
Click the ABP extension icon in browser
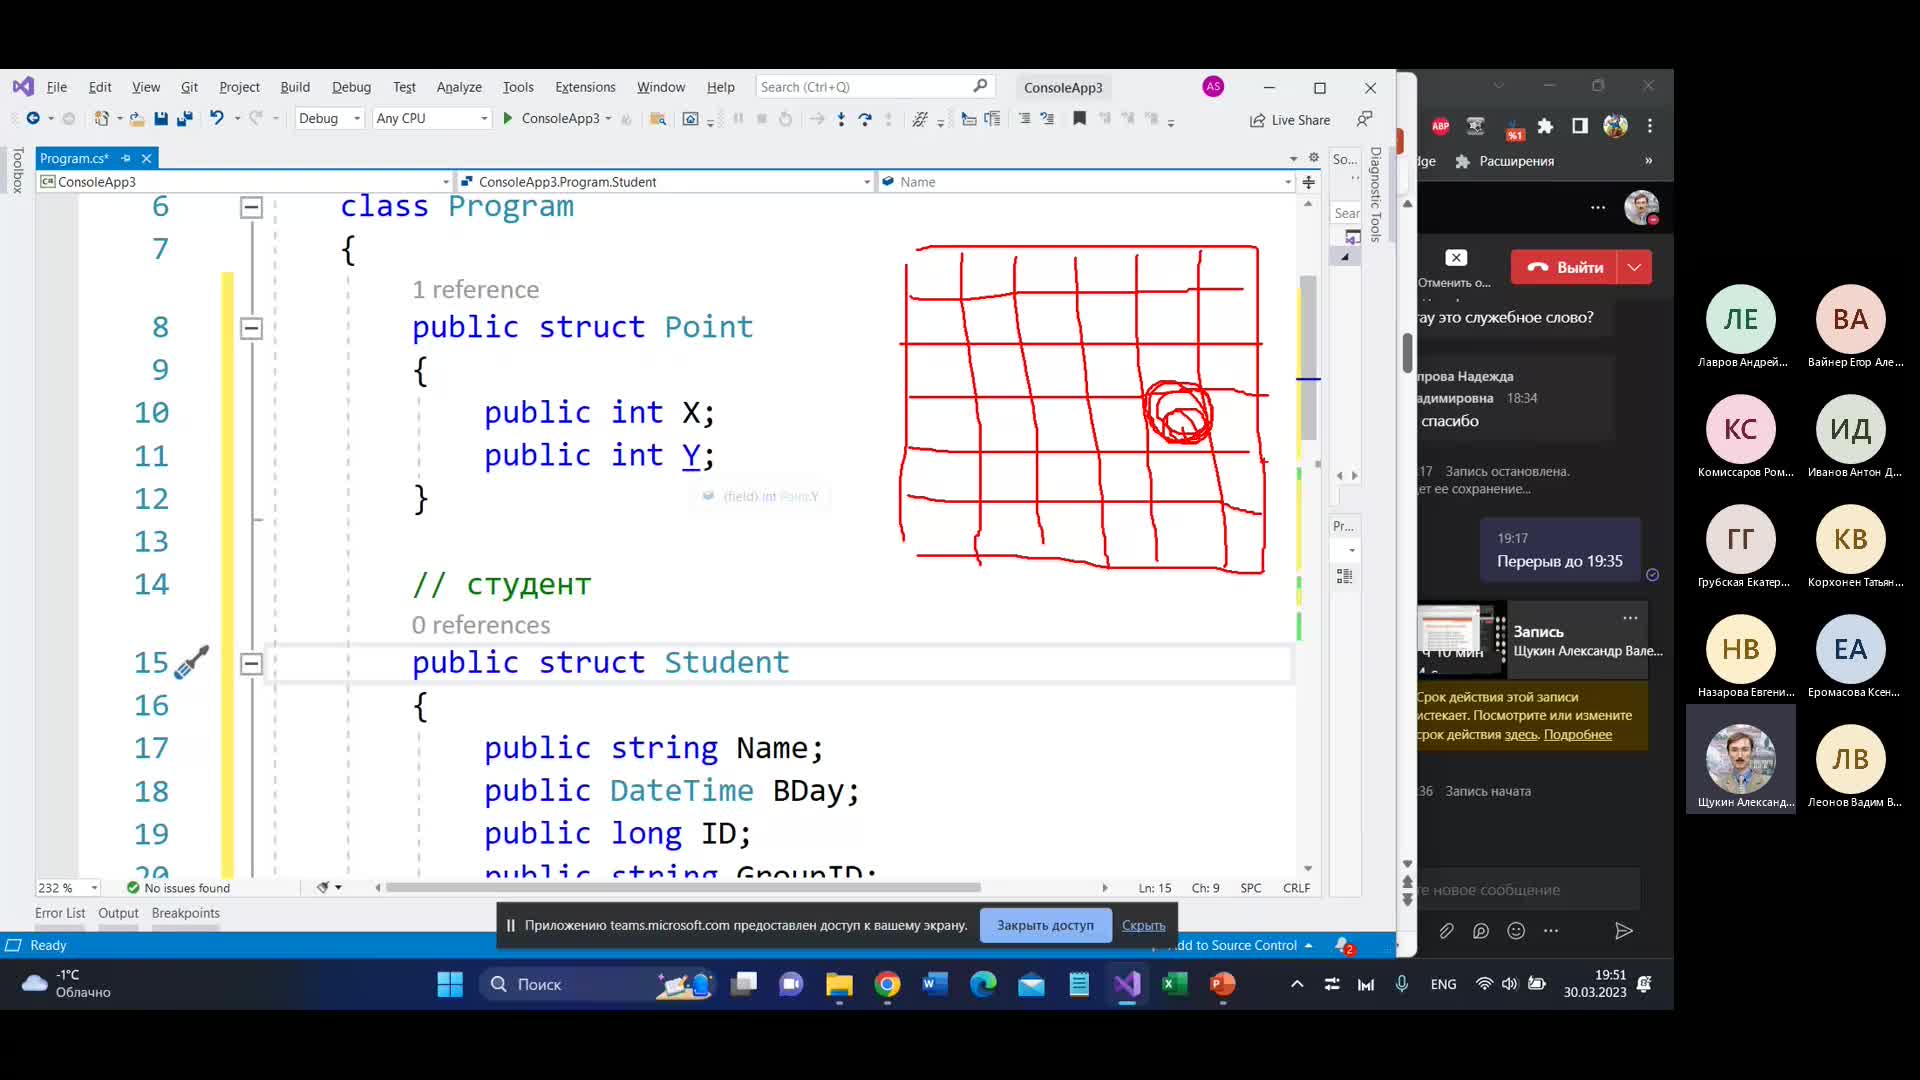[1440, 126]
